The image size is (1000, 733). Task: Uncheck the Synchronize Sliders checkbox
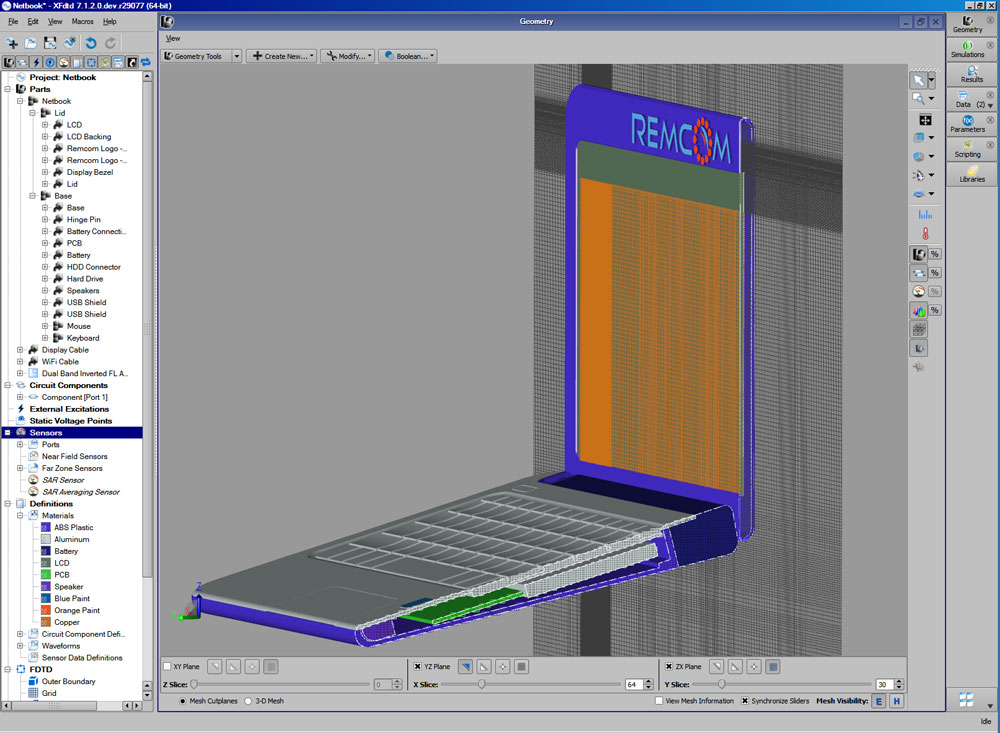tap(745, 701)
